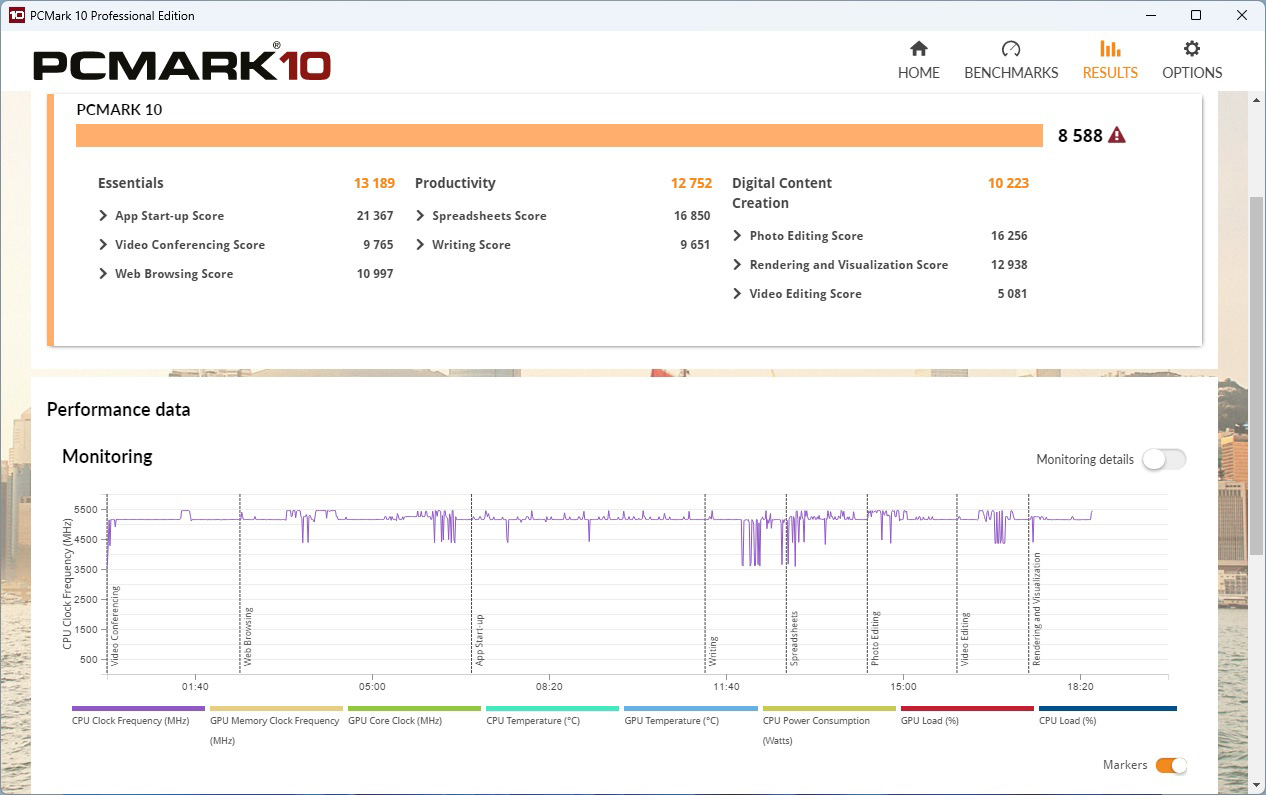Screen dimensions: 1266x795
Task: Click the Writing chart marker
Action: 713,651
